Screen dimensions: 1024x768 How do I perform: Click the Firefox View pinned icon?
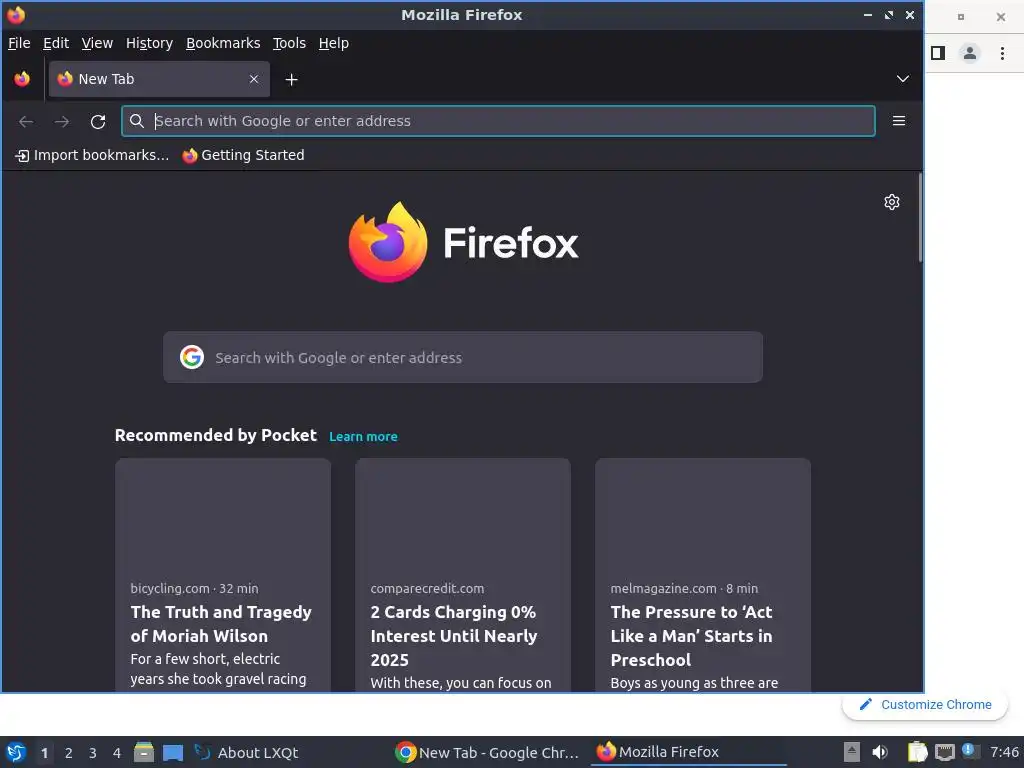pyautogui.click(x=22, y=79)
